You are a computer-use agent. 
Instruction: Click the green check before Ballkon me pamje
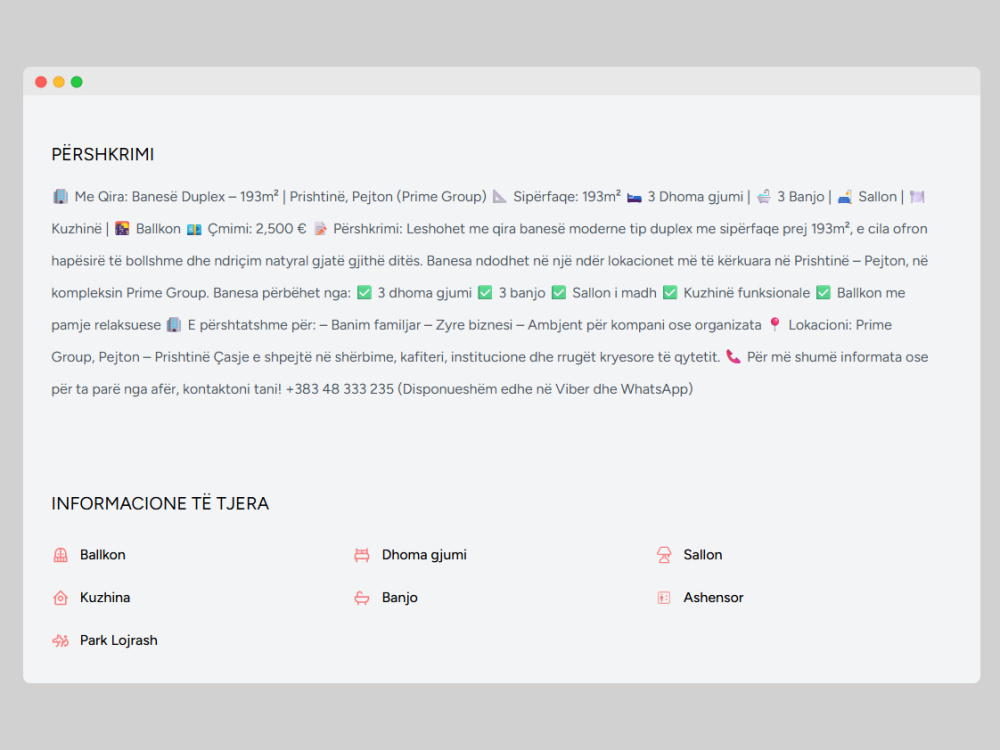[x=823, y=293]
